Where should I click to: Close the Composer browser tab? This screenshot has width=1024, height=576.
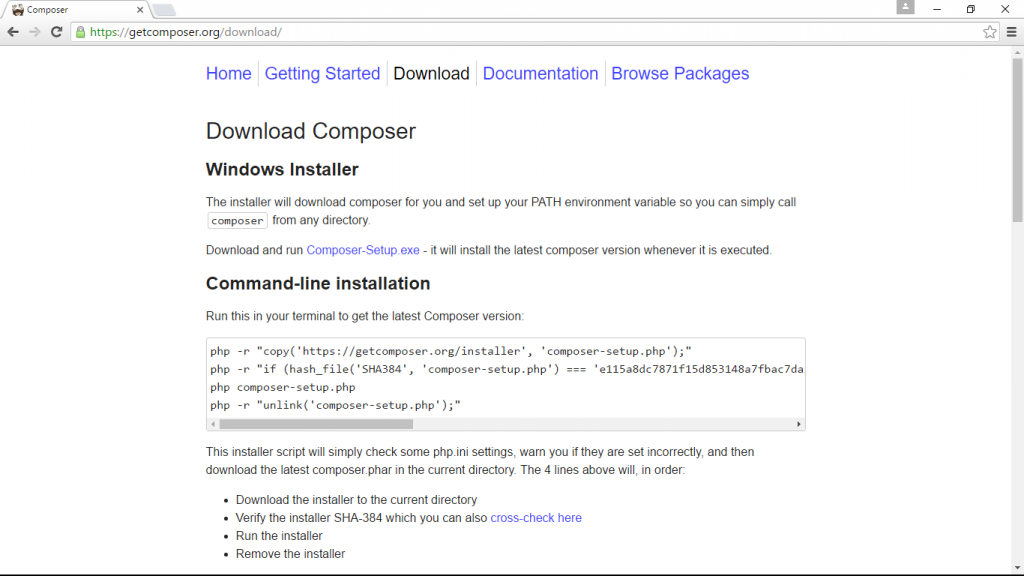click(139, 10)
